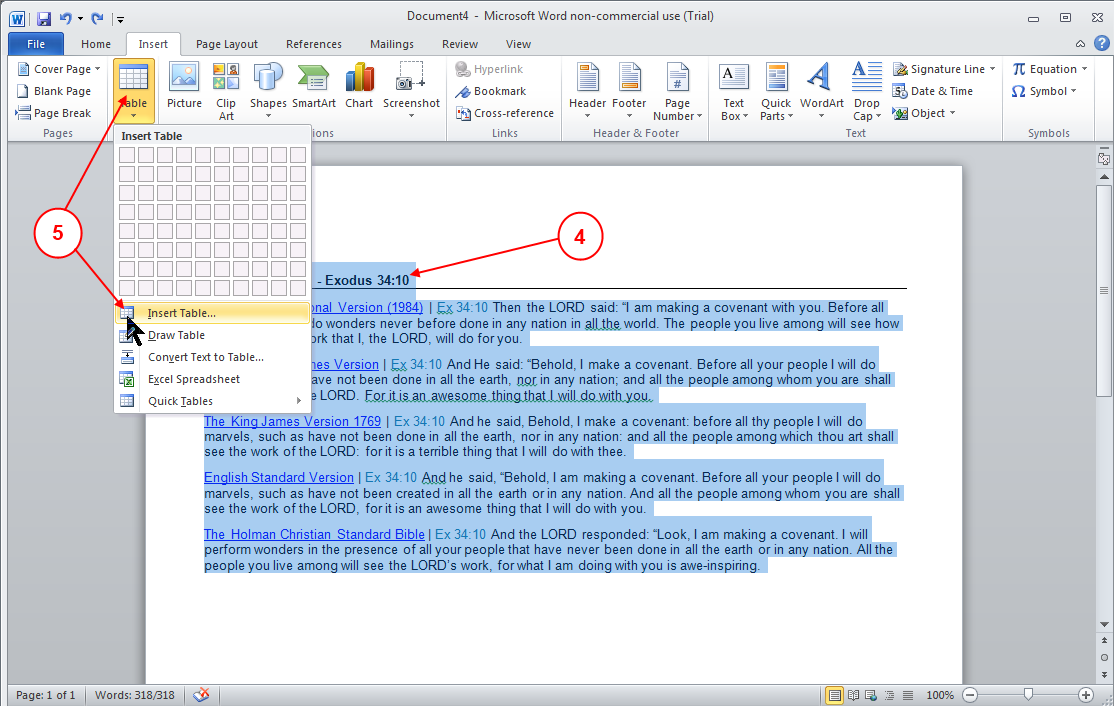Image resolution: width=1114 pixels, height=706 pixels.
Task: Click Date & Time button
Action: point(933,91)
